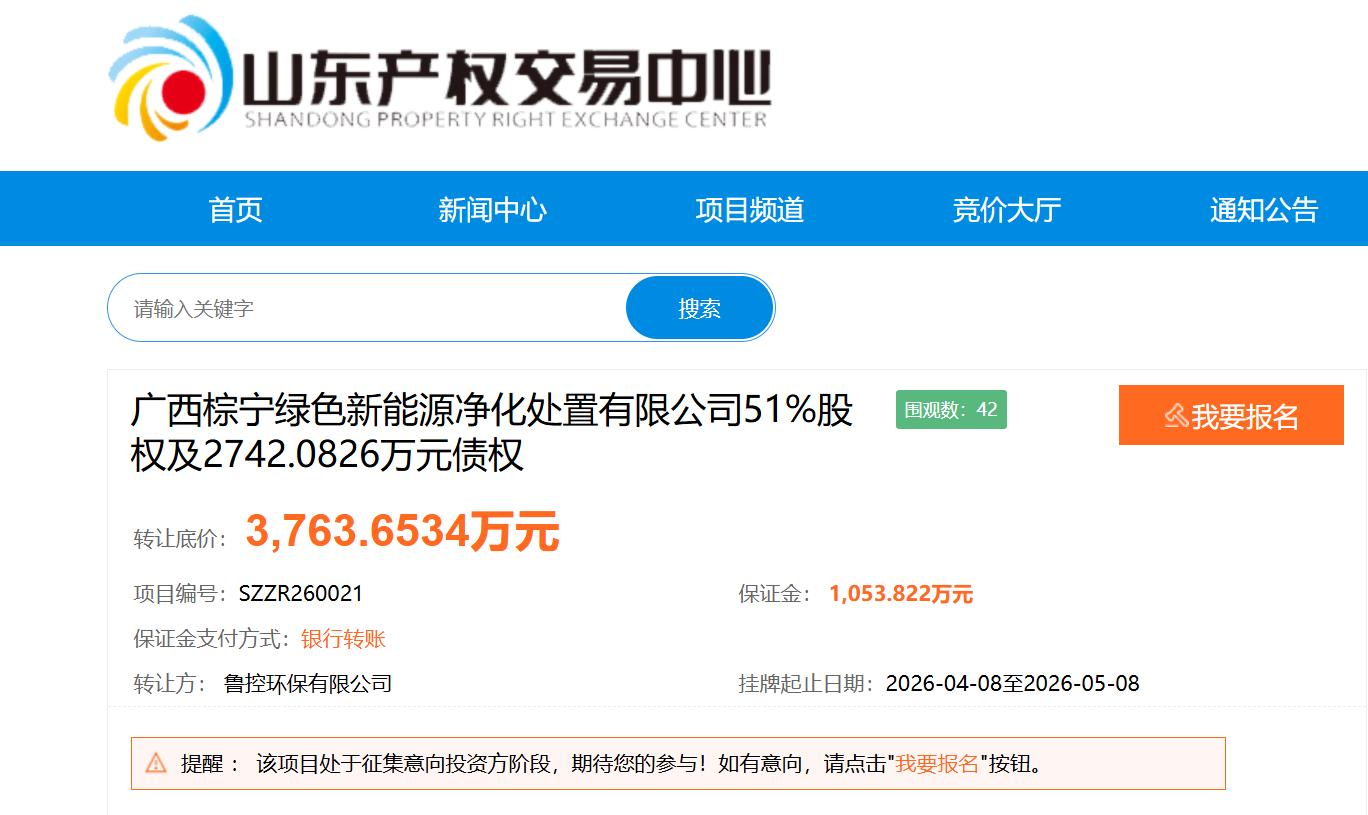1368x815 pixels.
Task: Select the 广西棕宁绿色新能源 project title
Action: click(491, 432)
